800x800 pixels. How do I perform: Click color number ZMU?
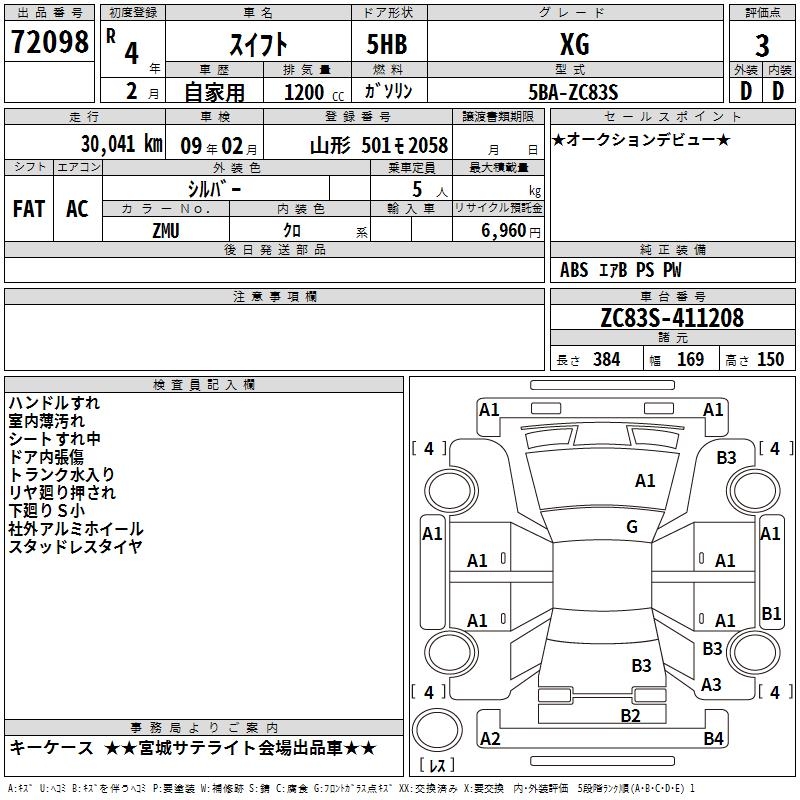tap(166, 231)
